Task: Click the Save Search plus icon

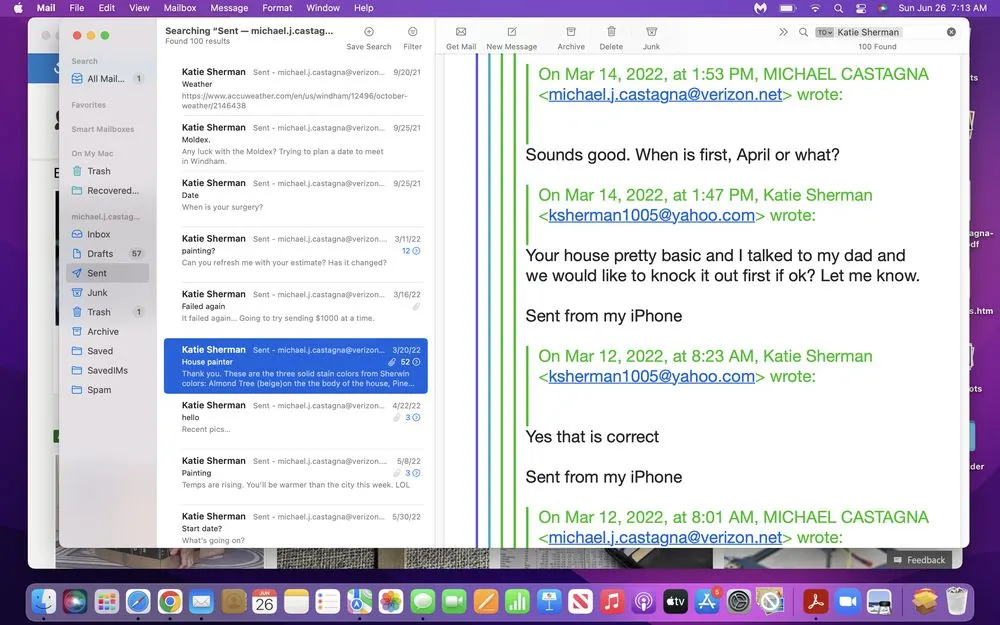Action: point(369,33)
